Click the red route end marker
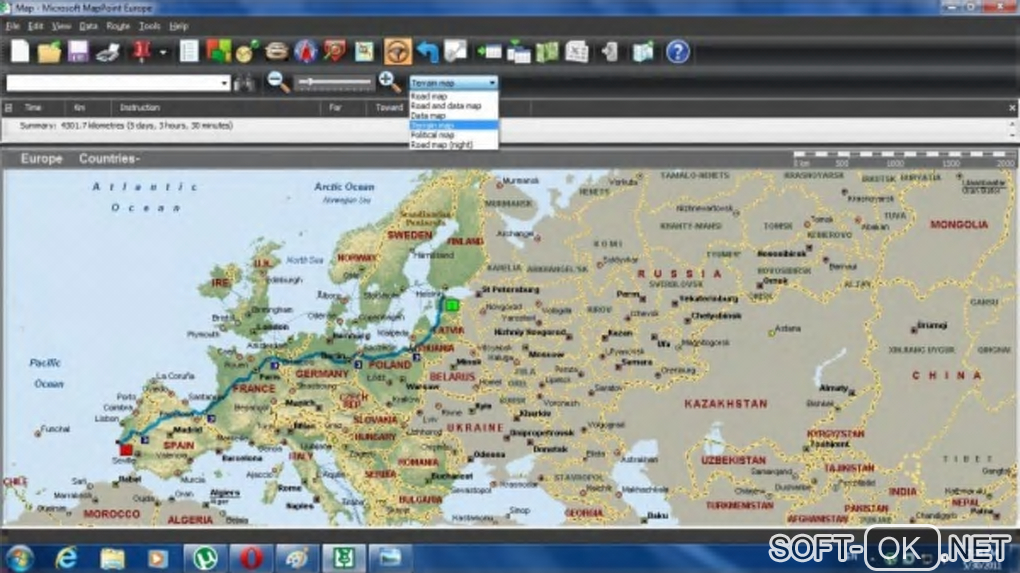1020x573 pixels. (x=126, y=449)
